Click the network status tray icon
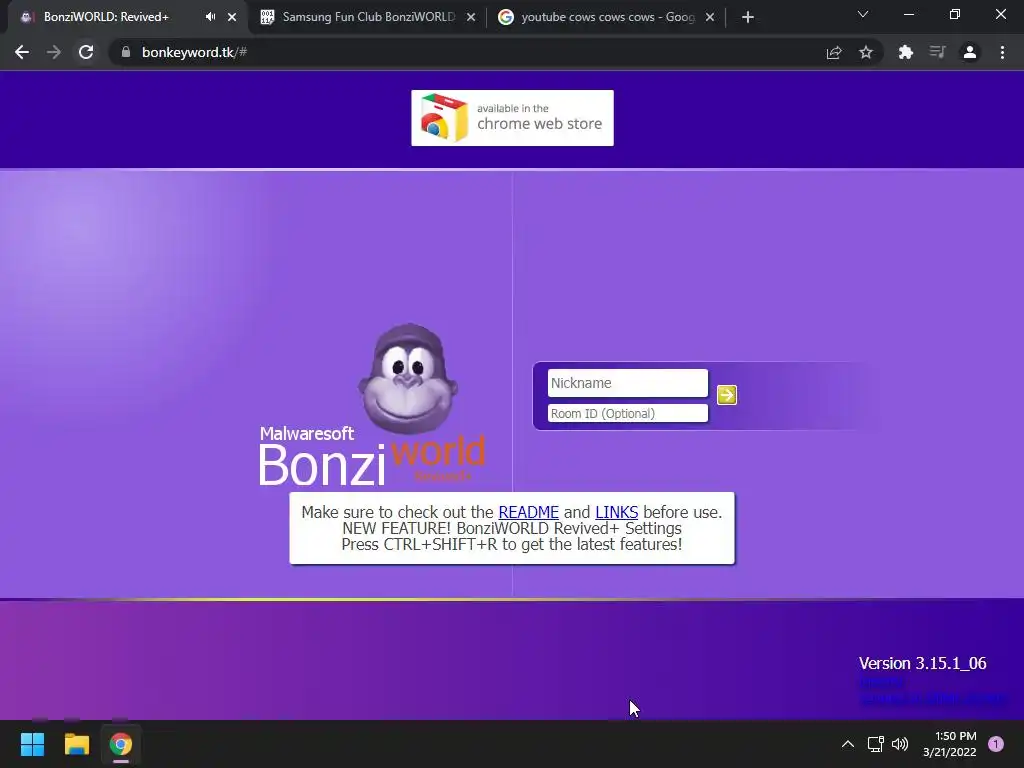Image resolution: width=1024 pixels, height=768 pixels. click(875, 744)
